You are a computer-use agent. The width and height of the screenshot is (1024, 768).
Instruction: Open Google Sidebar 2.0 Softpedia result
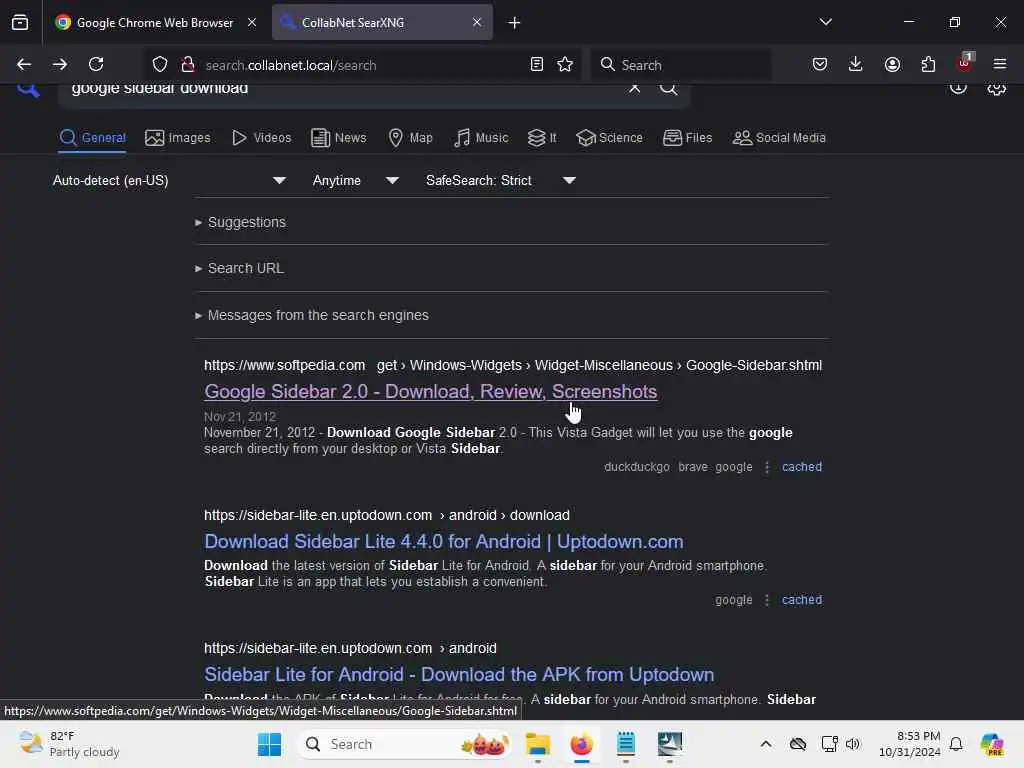click(430, 391)
